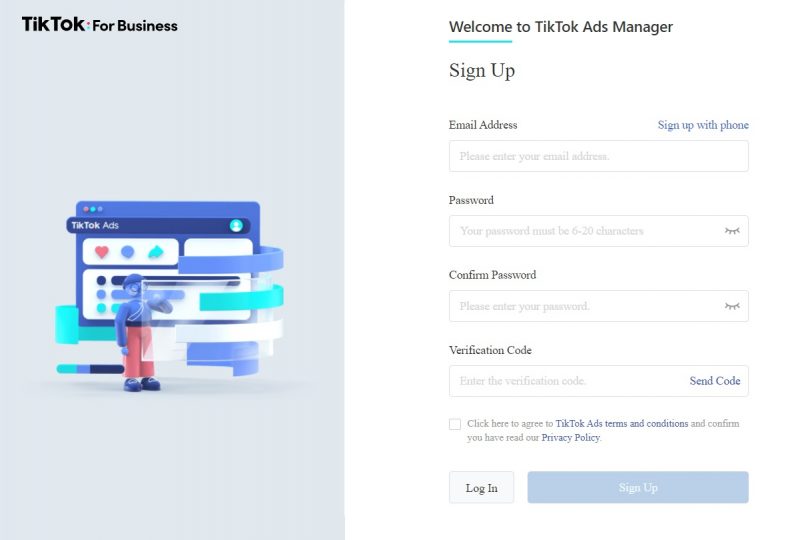The width and height of the screenshot is (800, 540).
Task: Click the blue circle icon beside the heart
Action: pyautogui.click(x=128, y=252)
